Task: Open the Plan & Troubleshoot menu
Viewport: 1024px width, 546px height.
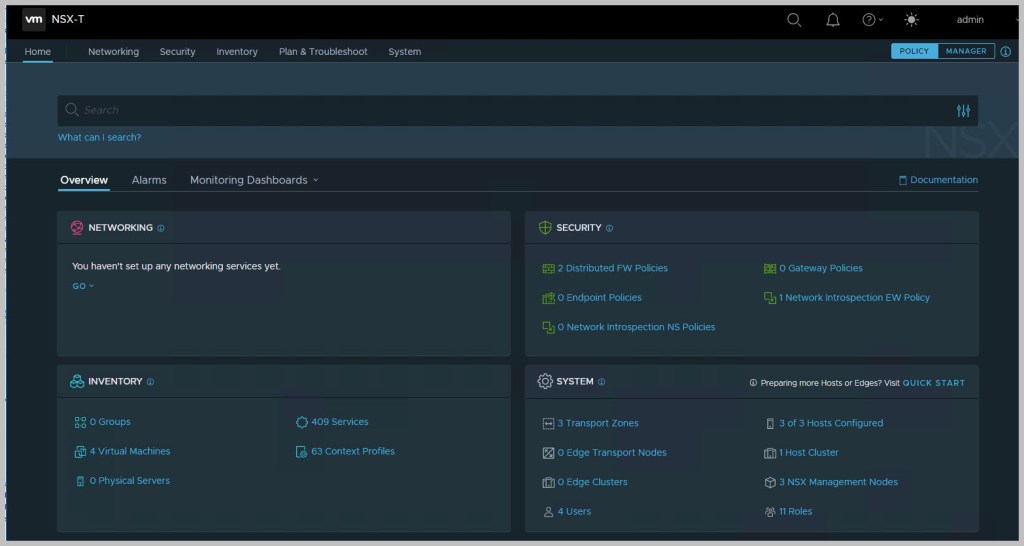Action: [323, 52]
